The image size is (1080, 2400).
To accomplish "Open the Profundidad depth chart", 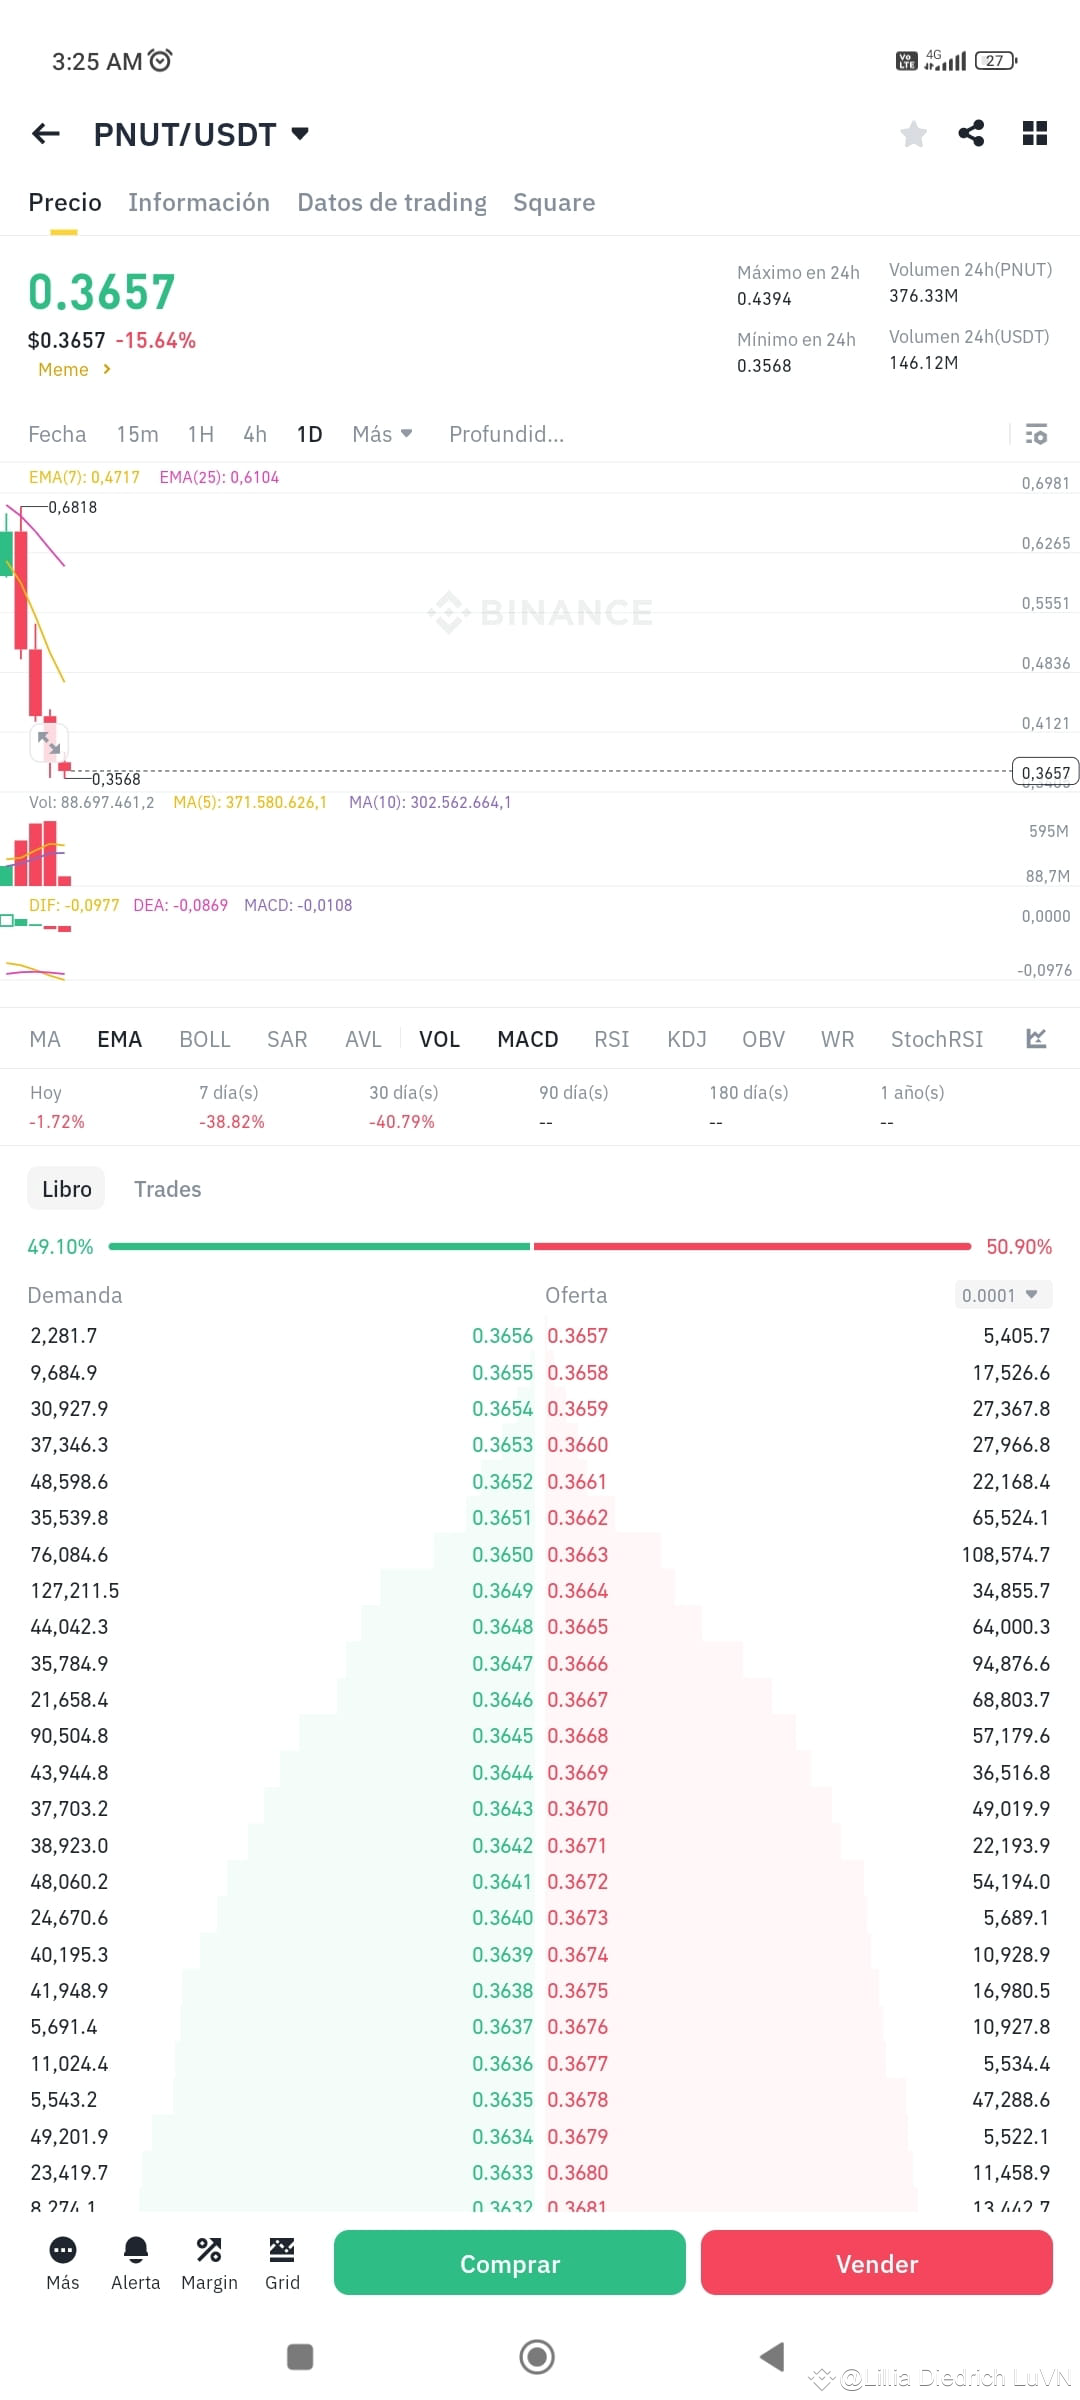I will click(506, 434).
